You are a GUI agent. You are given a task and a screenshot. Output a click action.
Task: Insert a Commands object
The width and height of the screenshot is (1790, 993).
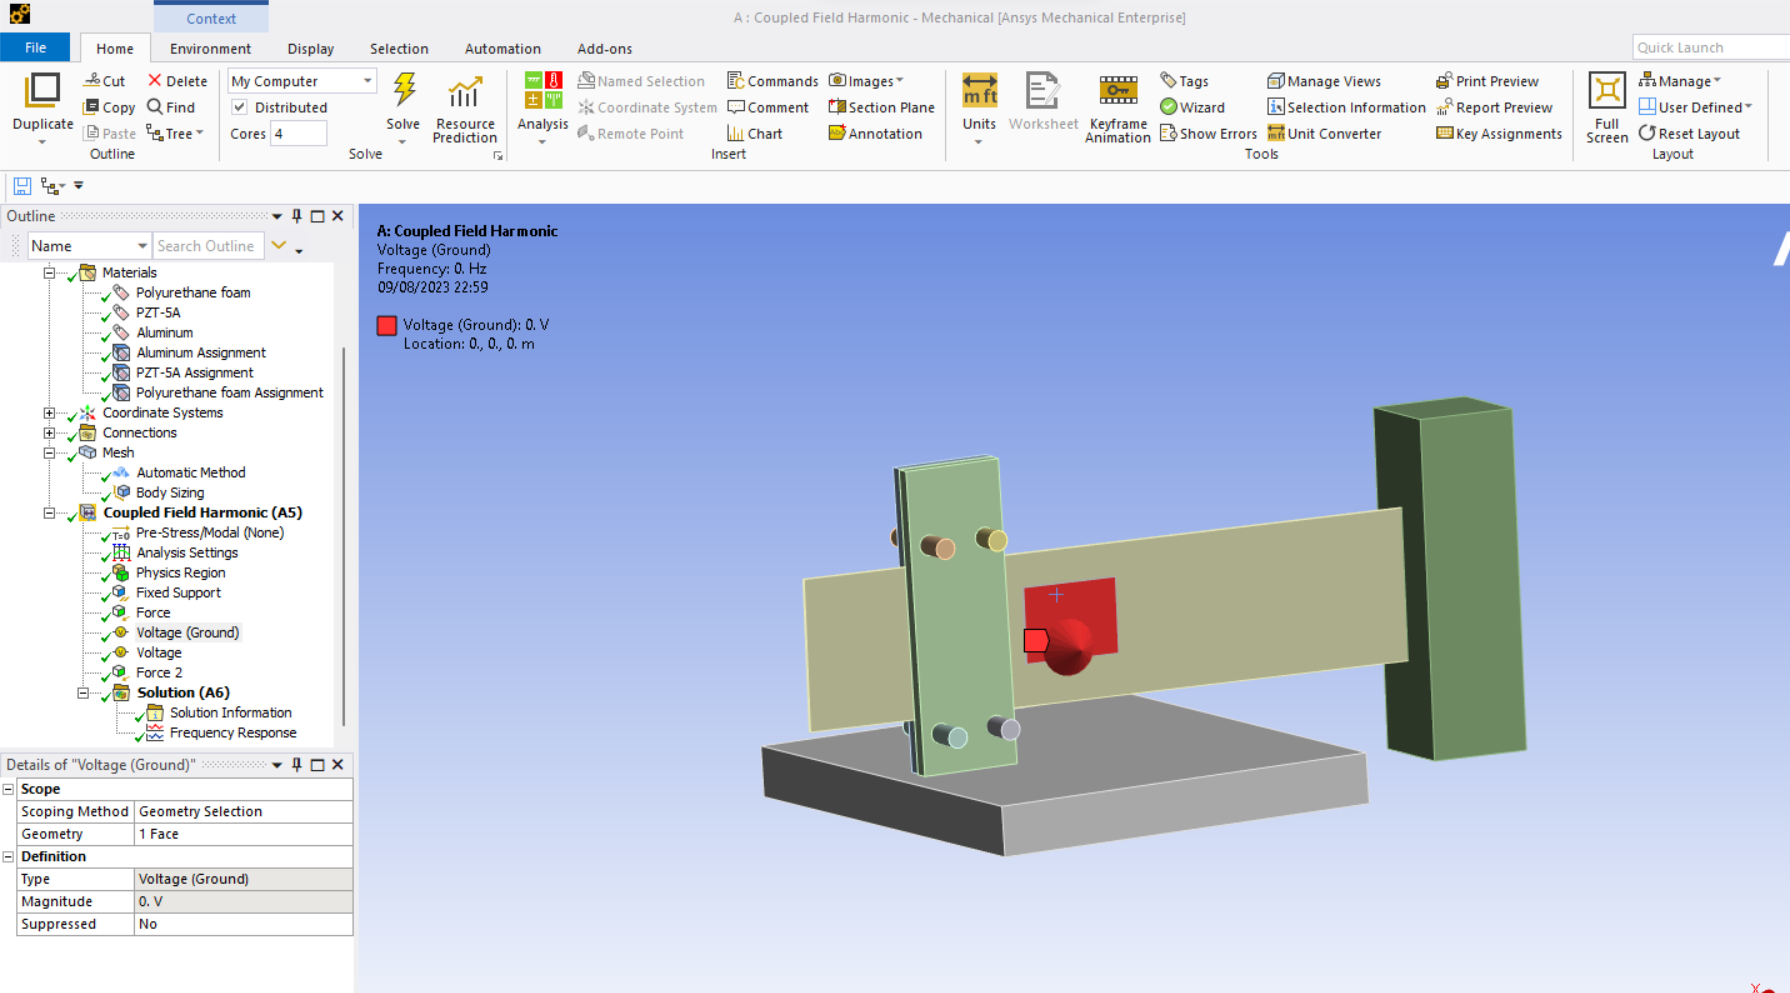tap(772, 81)
